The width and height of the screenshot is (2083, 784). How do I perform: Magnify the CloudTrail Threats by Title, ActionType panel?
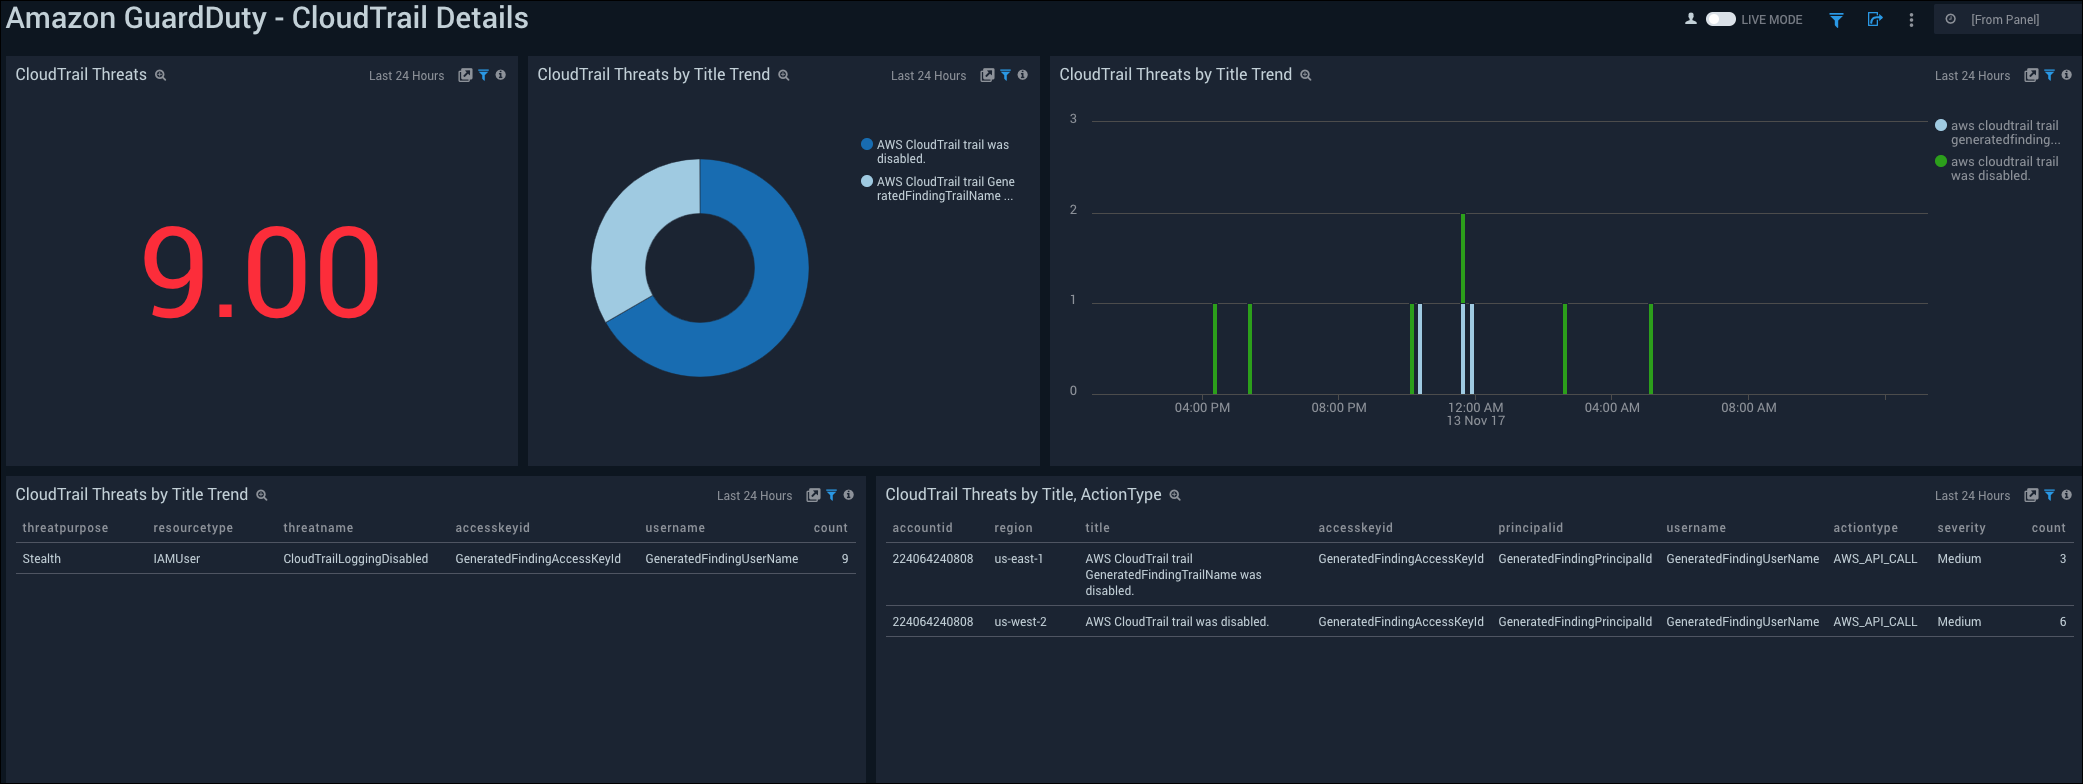[1175, 495]
